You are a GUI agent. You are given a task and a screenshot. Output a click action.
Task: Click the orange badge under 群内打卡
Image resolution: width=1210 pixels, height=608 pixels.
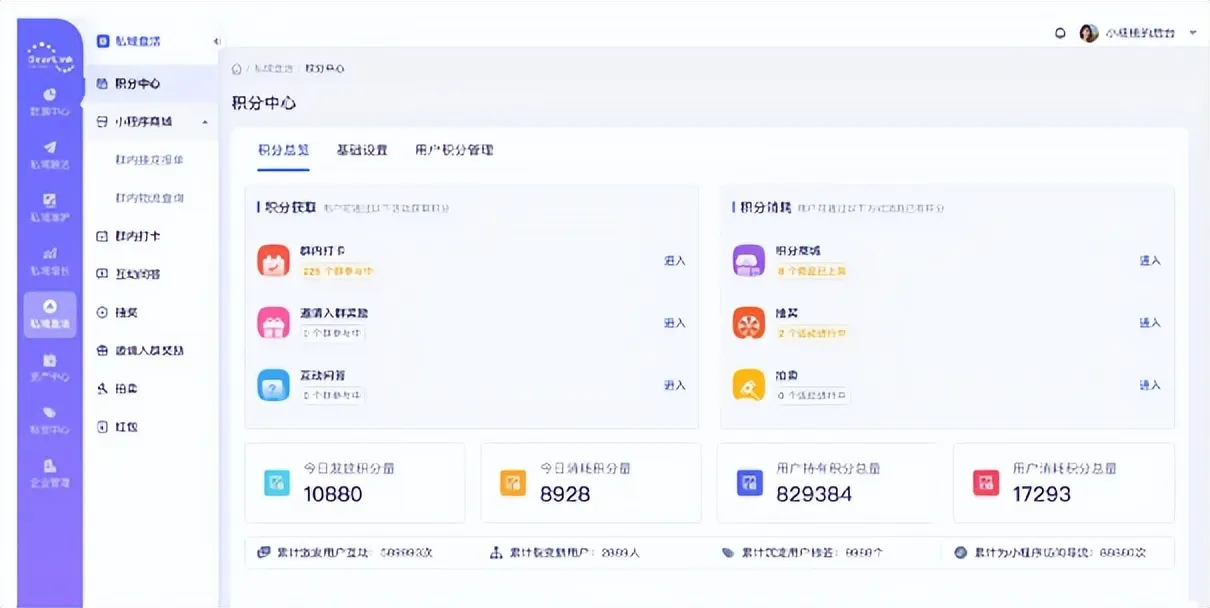337,270
